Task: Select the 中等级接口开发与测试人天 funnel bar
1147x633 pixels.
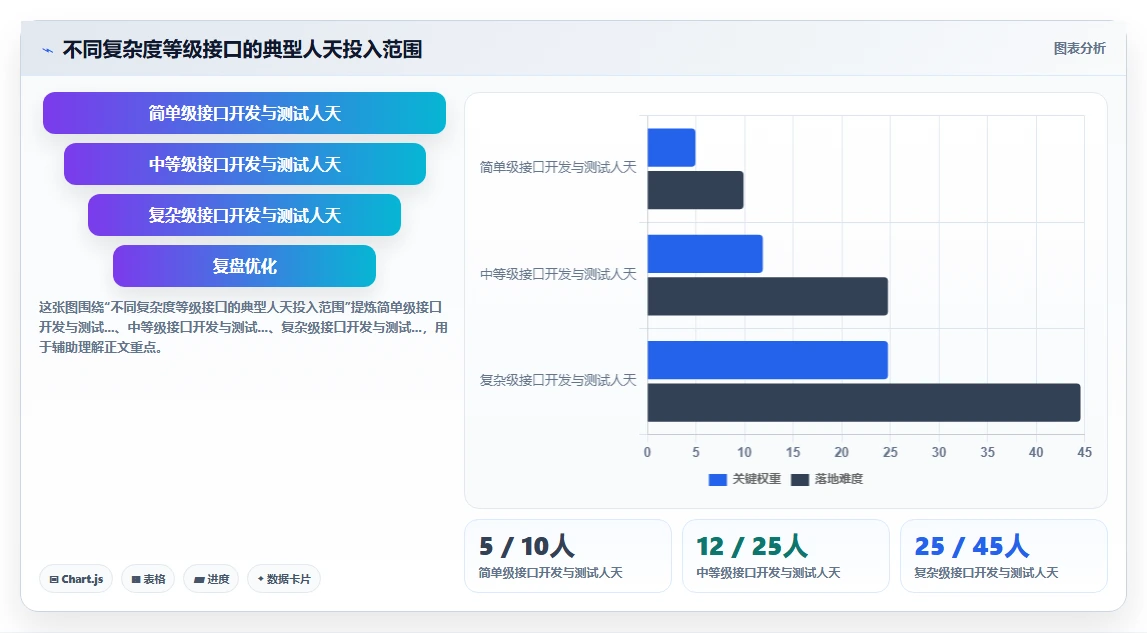Action: 244,164
